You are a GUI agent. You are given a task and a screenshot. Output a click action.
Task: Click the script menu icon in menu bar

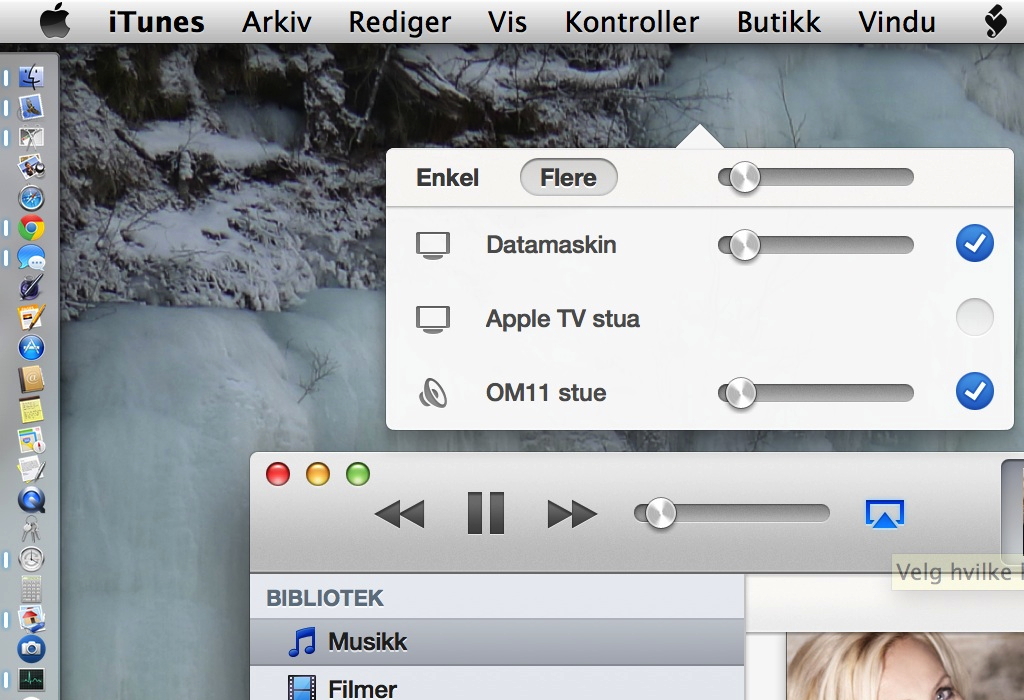coord(995,22)
